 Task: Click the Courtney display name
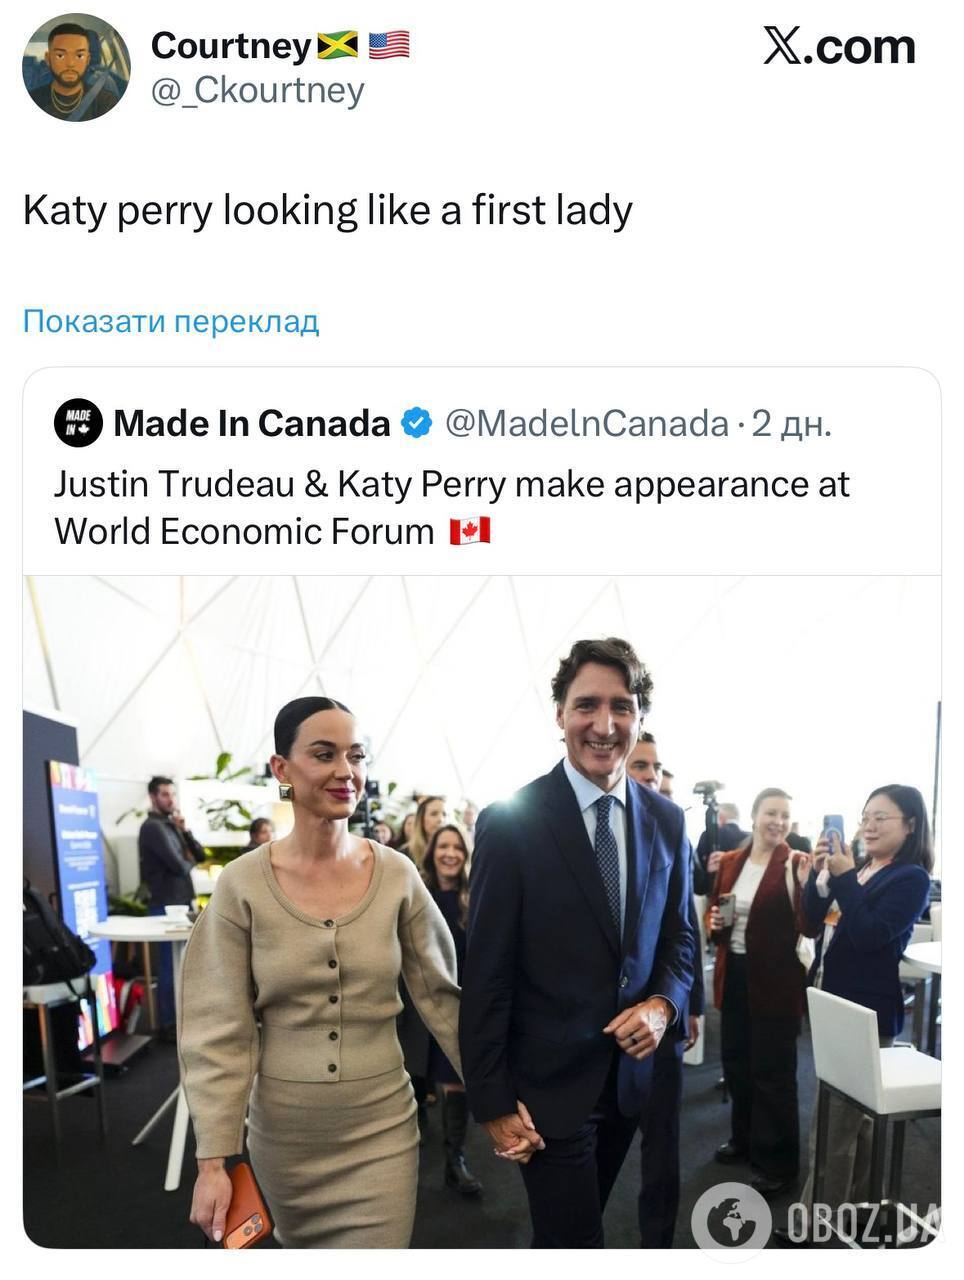pos(231,45)
